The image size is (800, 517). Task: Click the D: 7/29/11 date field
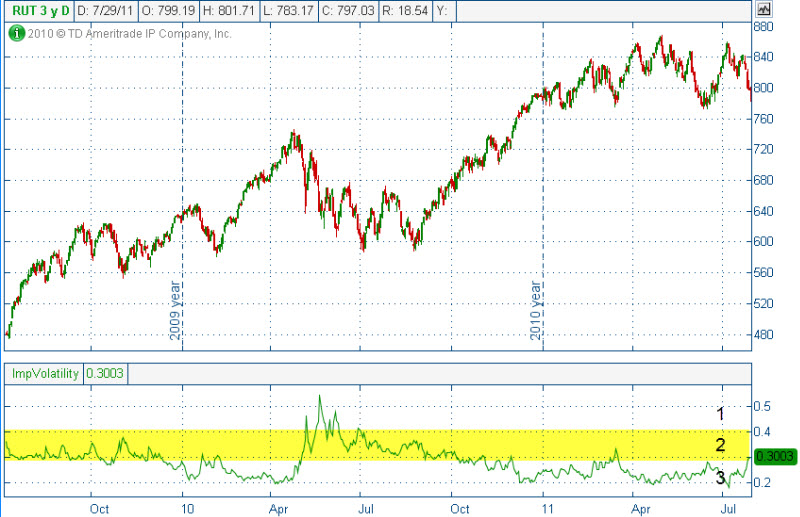106,11
